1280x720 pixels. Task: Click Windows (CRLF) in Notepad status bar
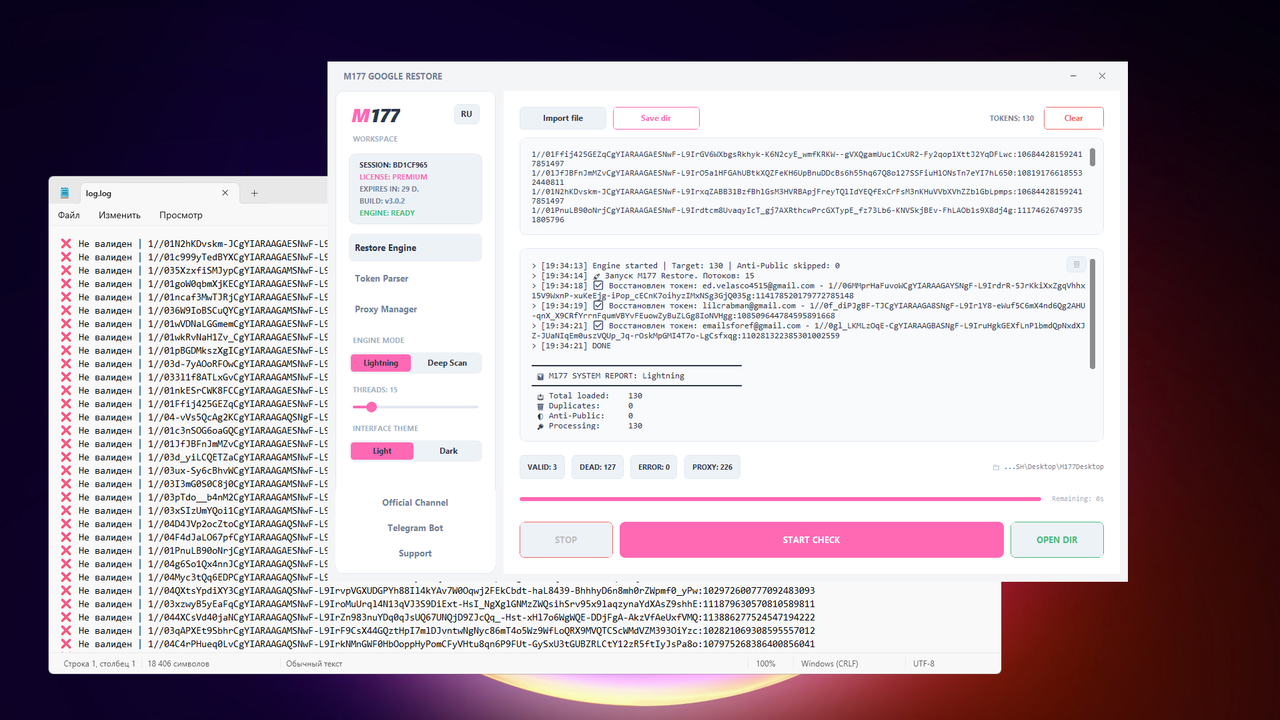click(x=831, y=664)
